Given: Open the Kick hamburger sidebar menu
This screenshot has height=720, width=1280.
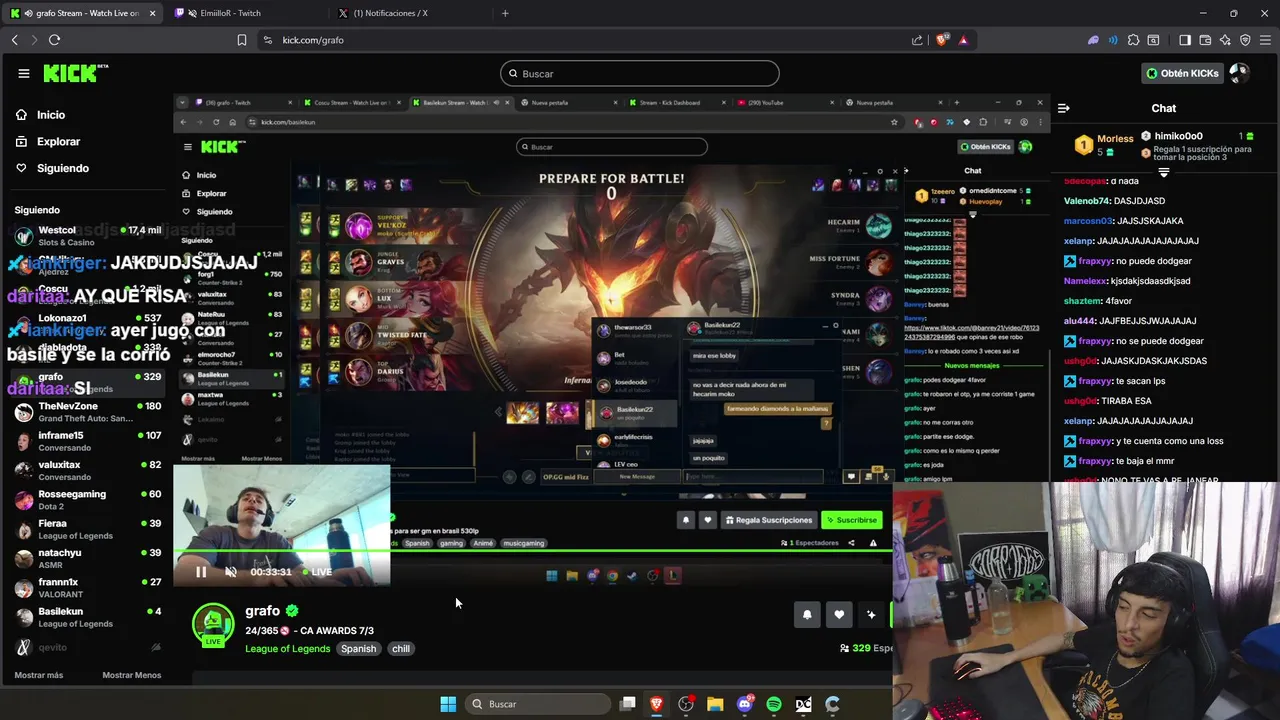Looking at the screenshot, I should pos(24,73).
